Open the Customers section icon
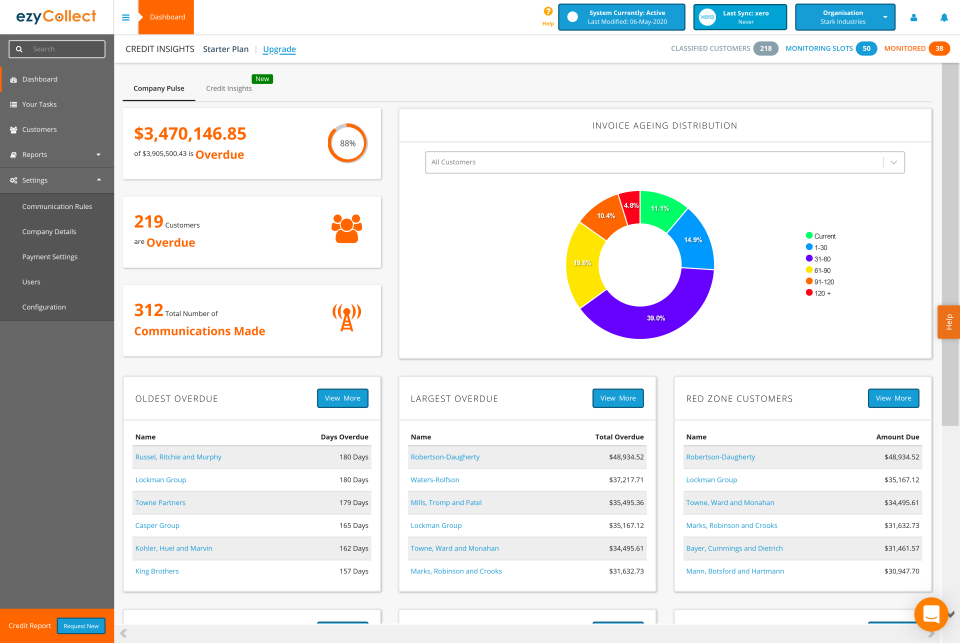This screenshot has height=643, width=960. click(12, 129)
